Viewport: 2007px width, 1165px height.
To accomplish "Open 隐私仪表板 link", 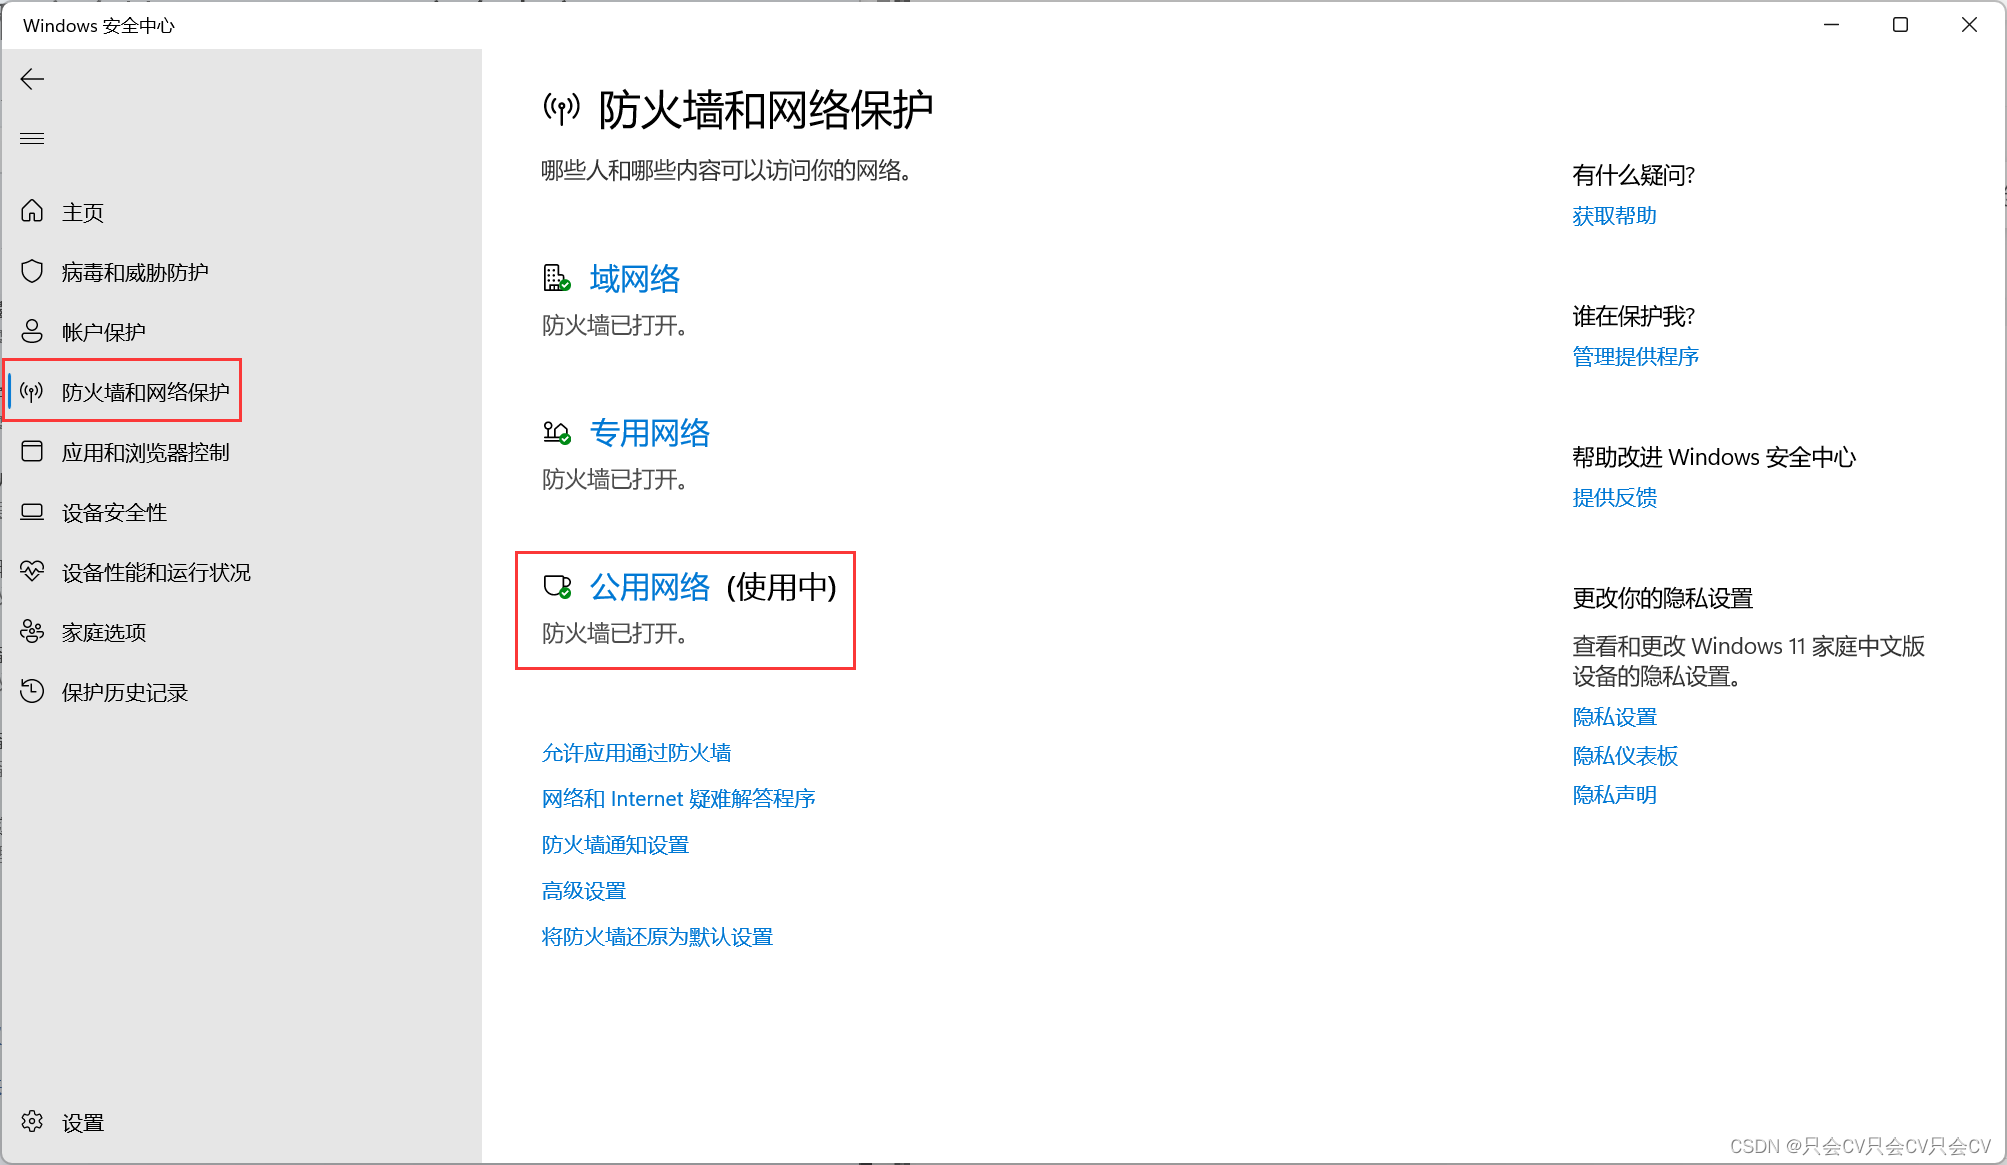I will 1624,756.
